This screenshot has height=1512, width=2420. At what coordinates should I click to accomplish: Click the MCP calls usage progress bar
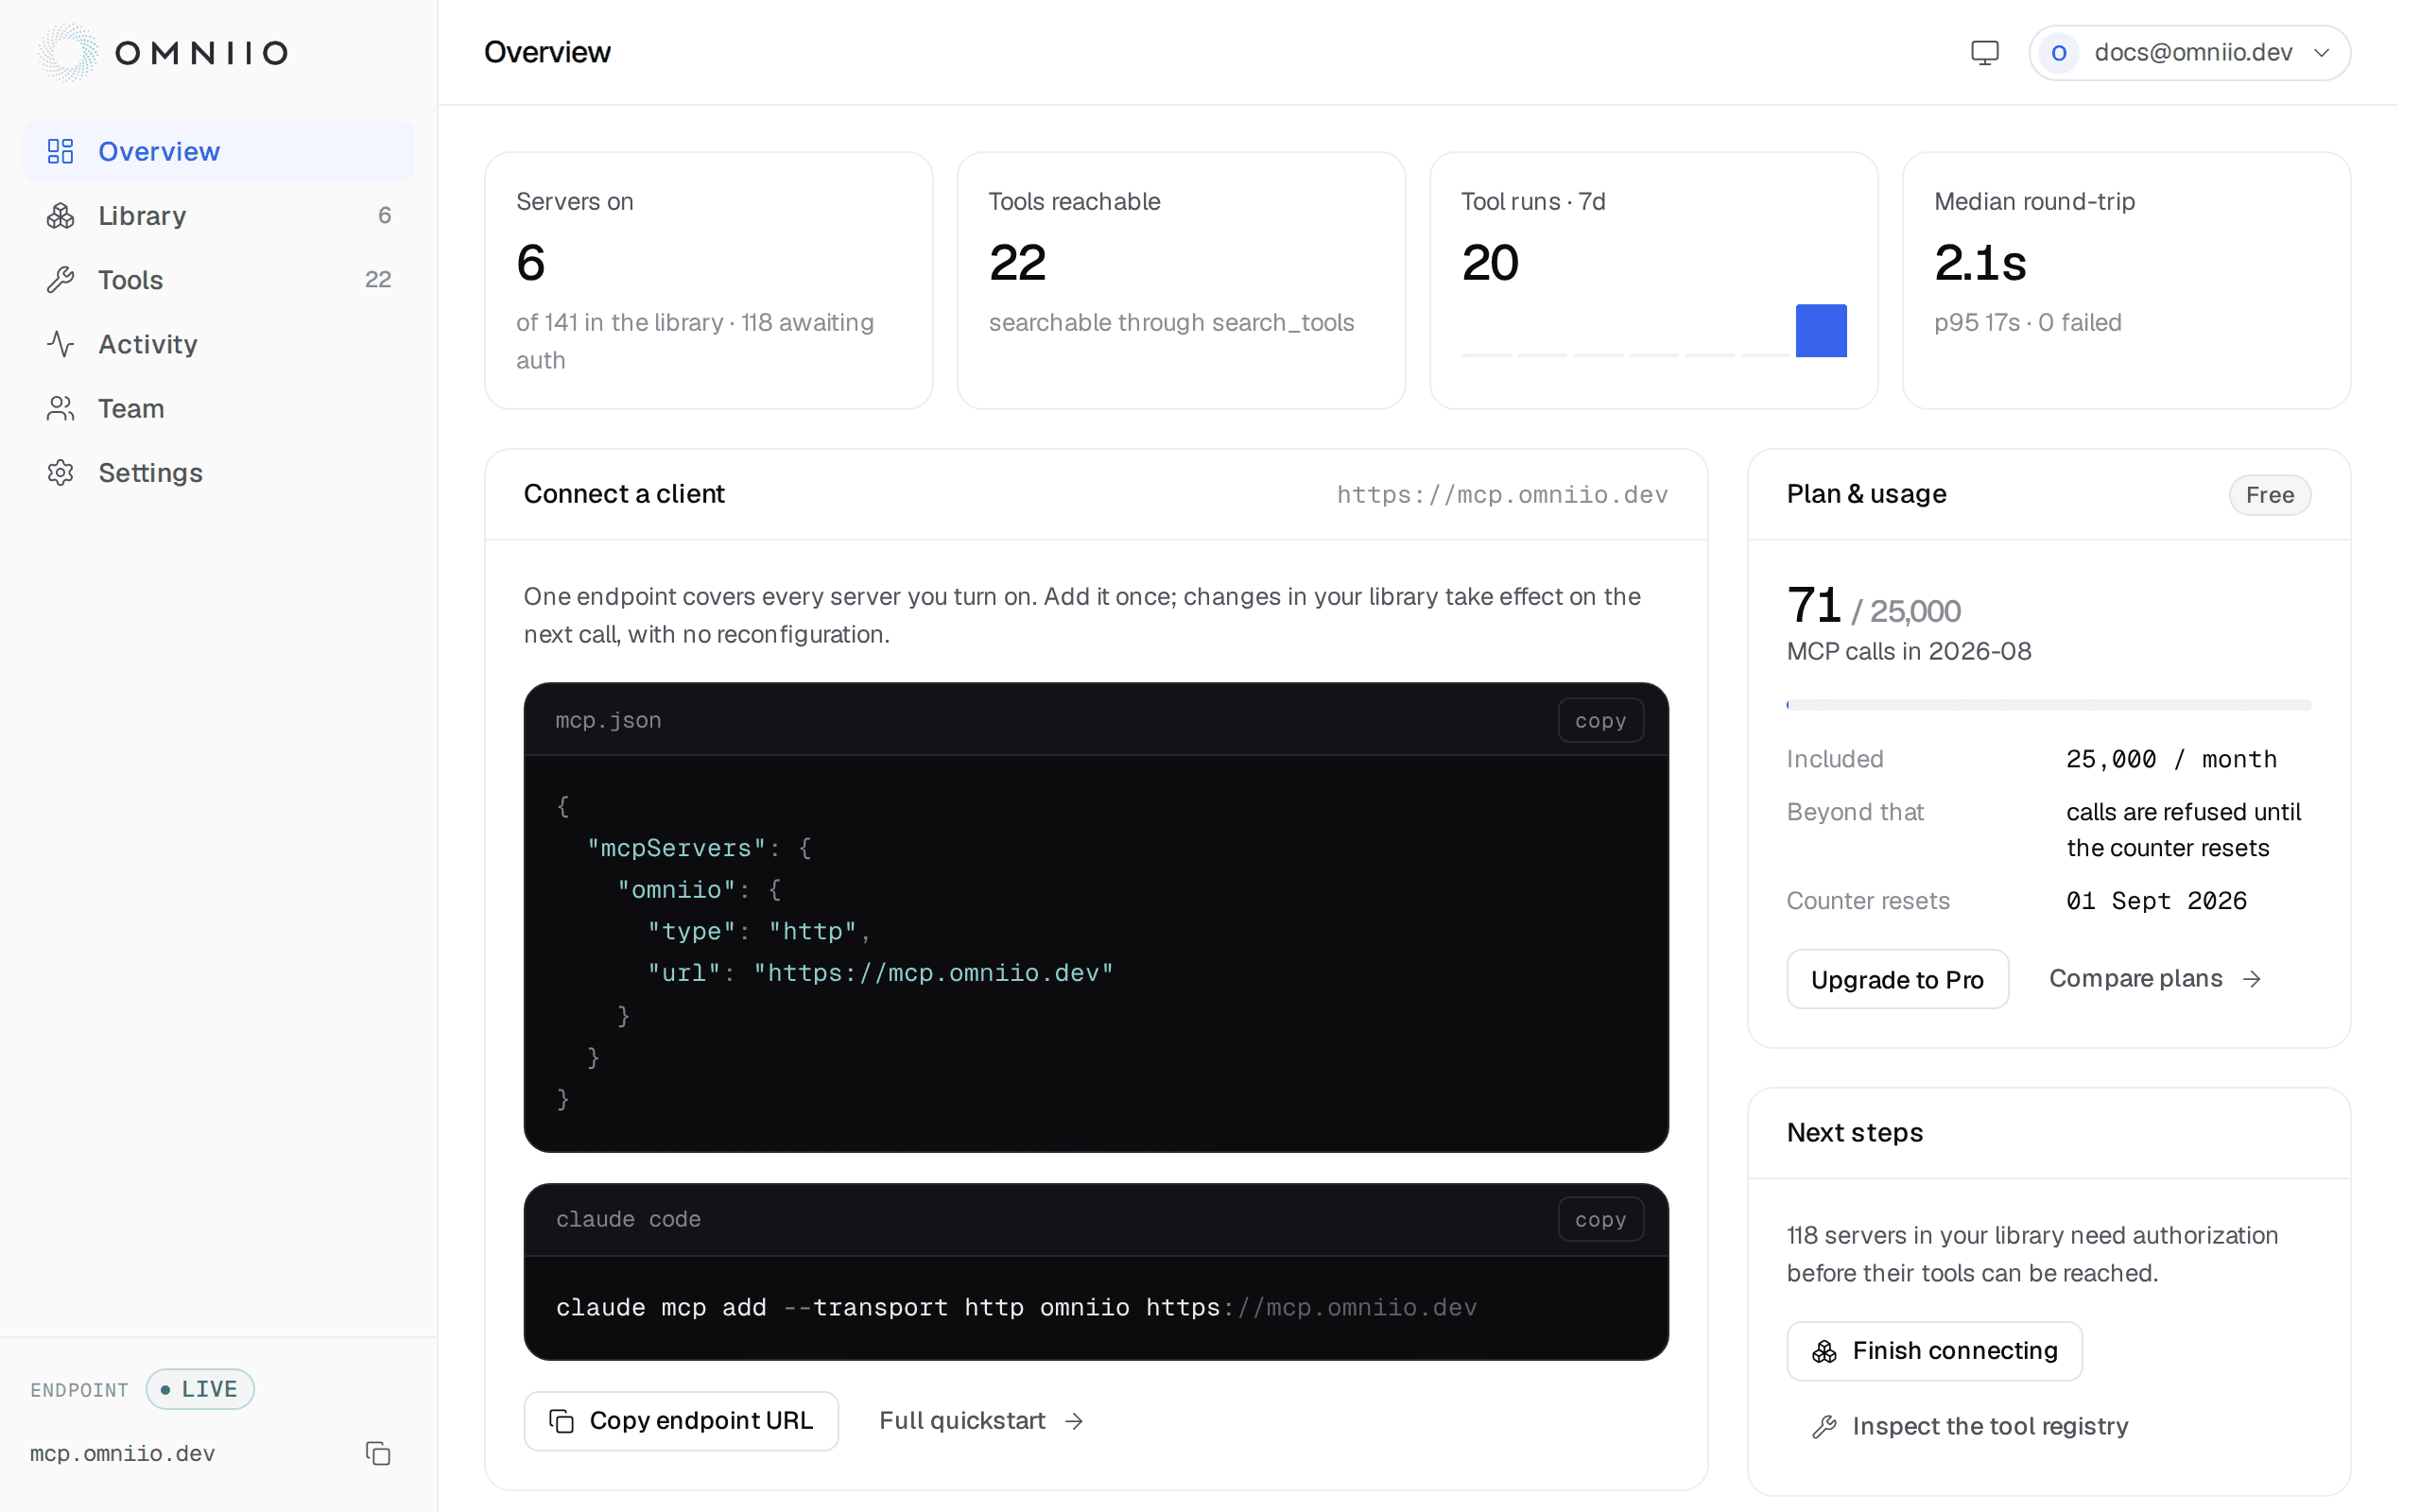tap(2048, 705)
